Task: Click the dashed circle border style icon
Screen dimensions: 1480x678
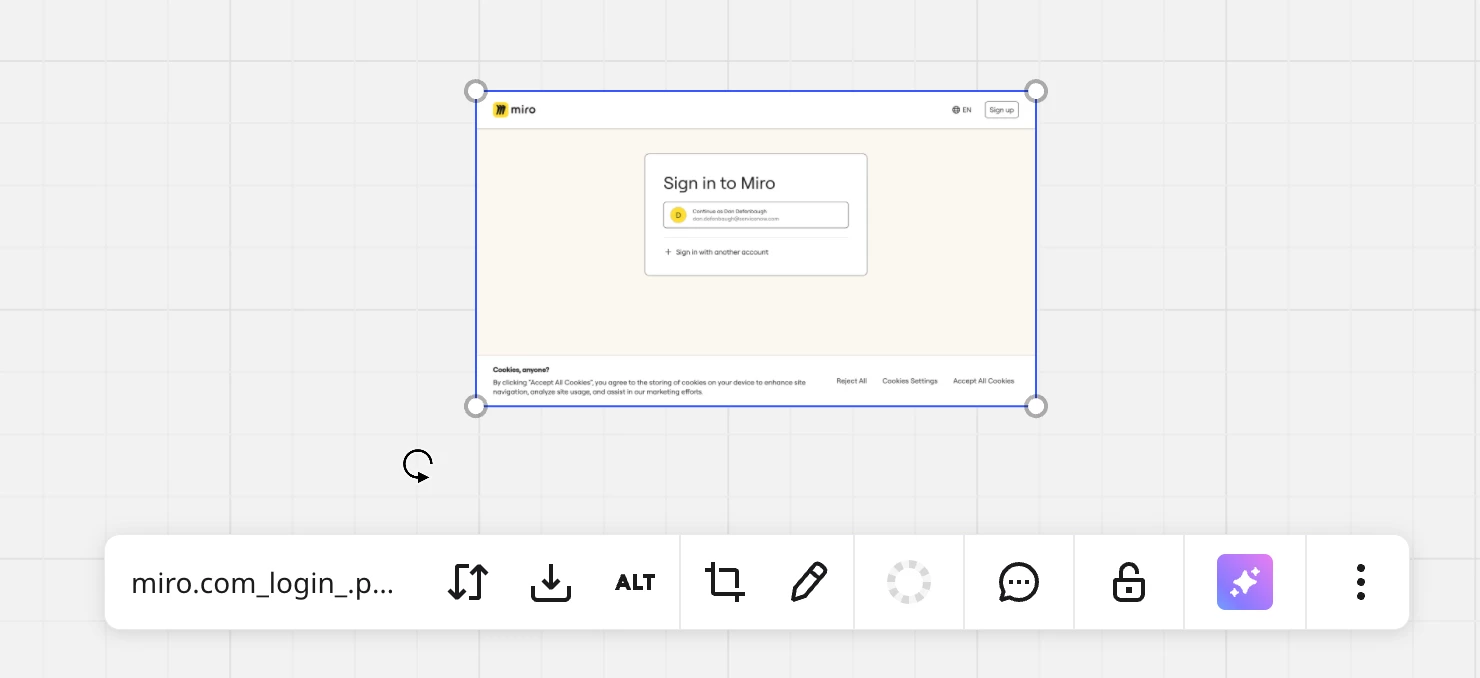Action: (909, 582)
